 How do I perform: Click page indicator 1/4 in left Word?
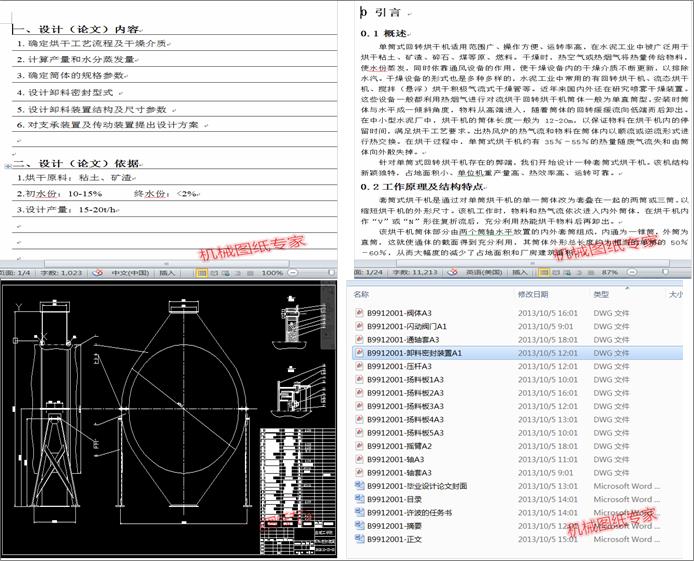coord(15,273)
